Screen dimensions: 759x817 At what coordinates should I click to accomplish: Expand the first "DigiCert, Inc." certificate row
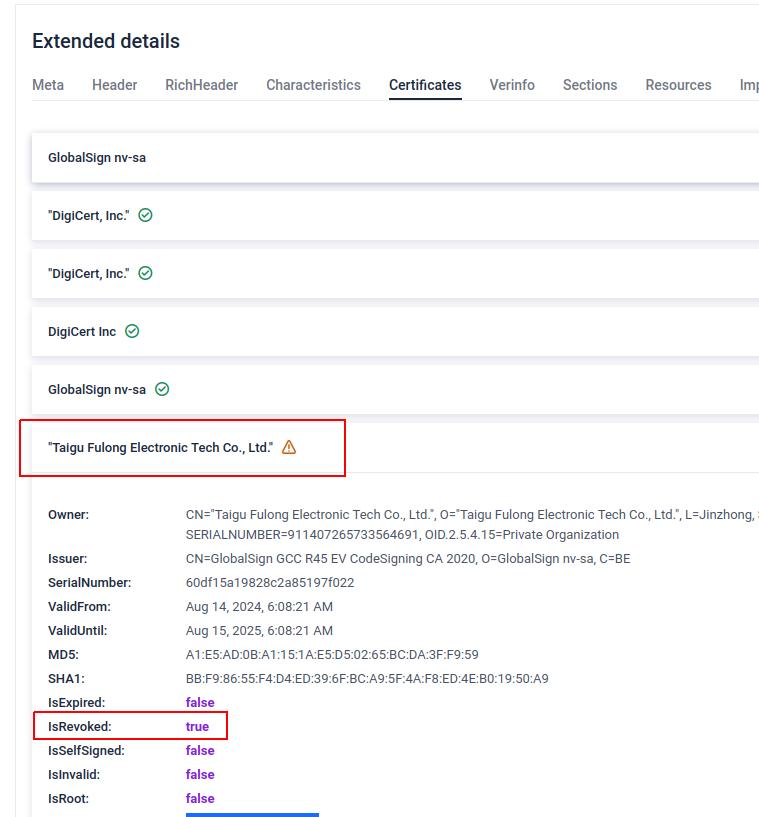(395, 215)
